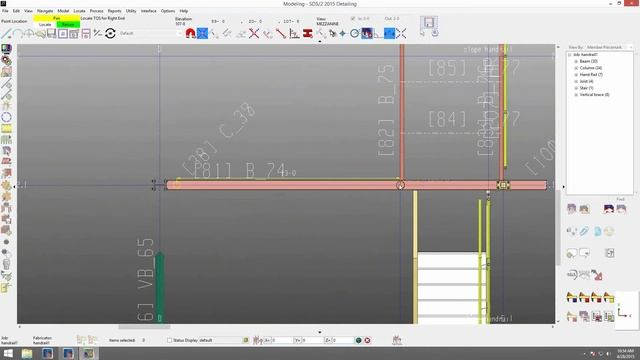This screenshot has height=360, width=640.
Task: Click the yellow rectangle sidebar icon
Action: click(6, 129)
